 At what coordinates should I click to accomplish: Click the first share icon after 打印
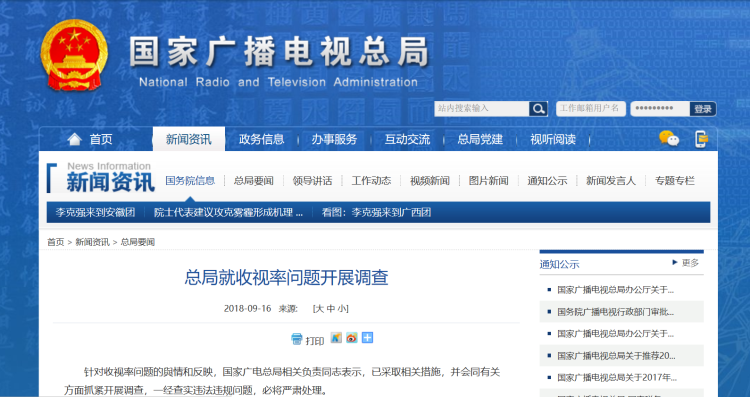click(336, 338)
